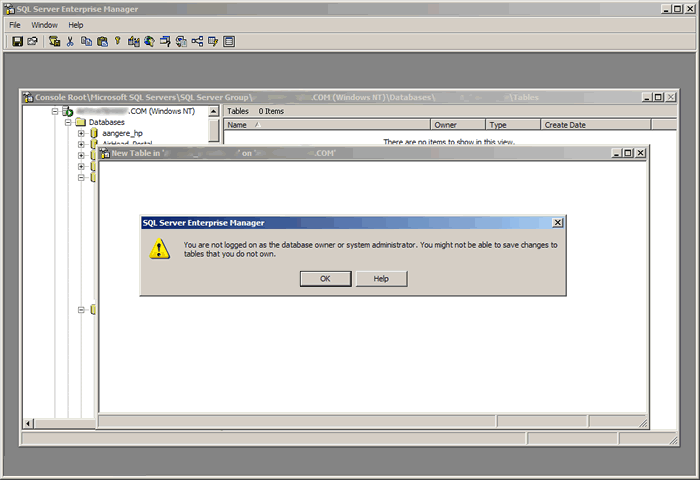Maximize the New Table window
Viewport: 700px width, 480px height.
pos(628,153)
